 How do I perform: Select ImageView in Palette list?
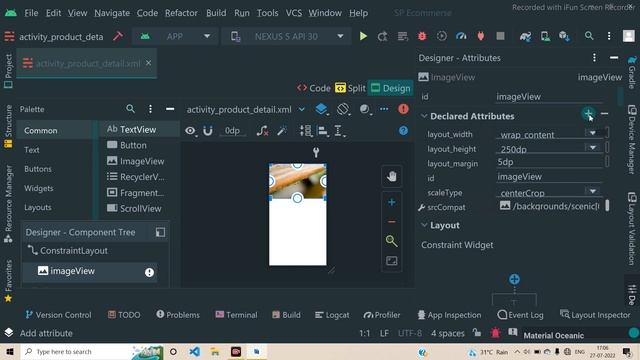(136, 161)
